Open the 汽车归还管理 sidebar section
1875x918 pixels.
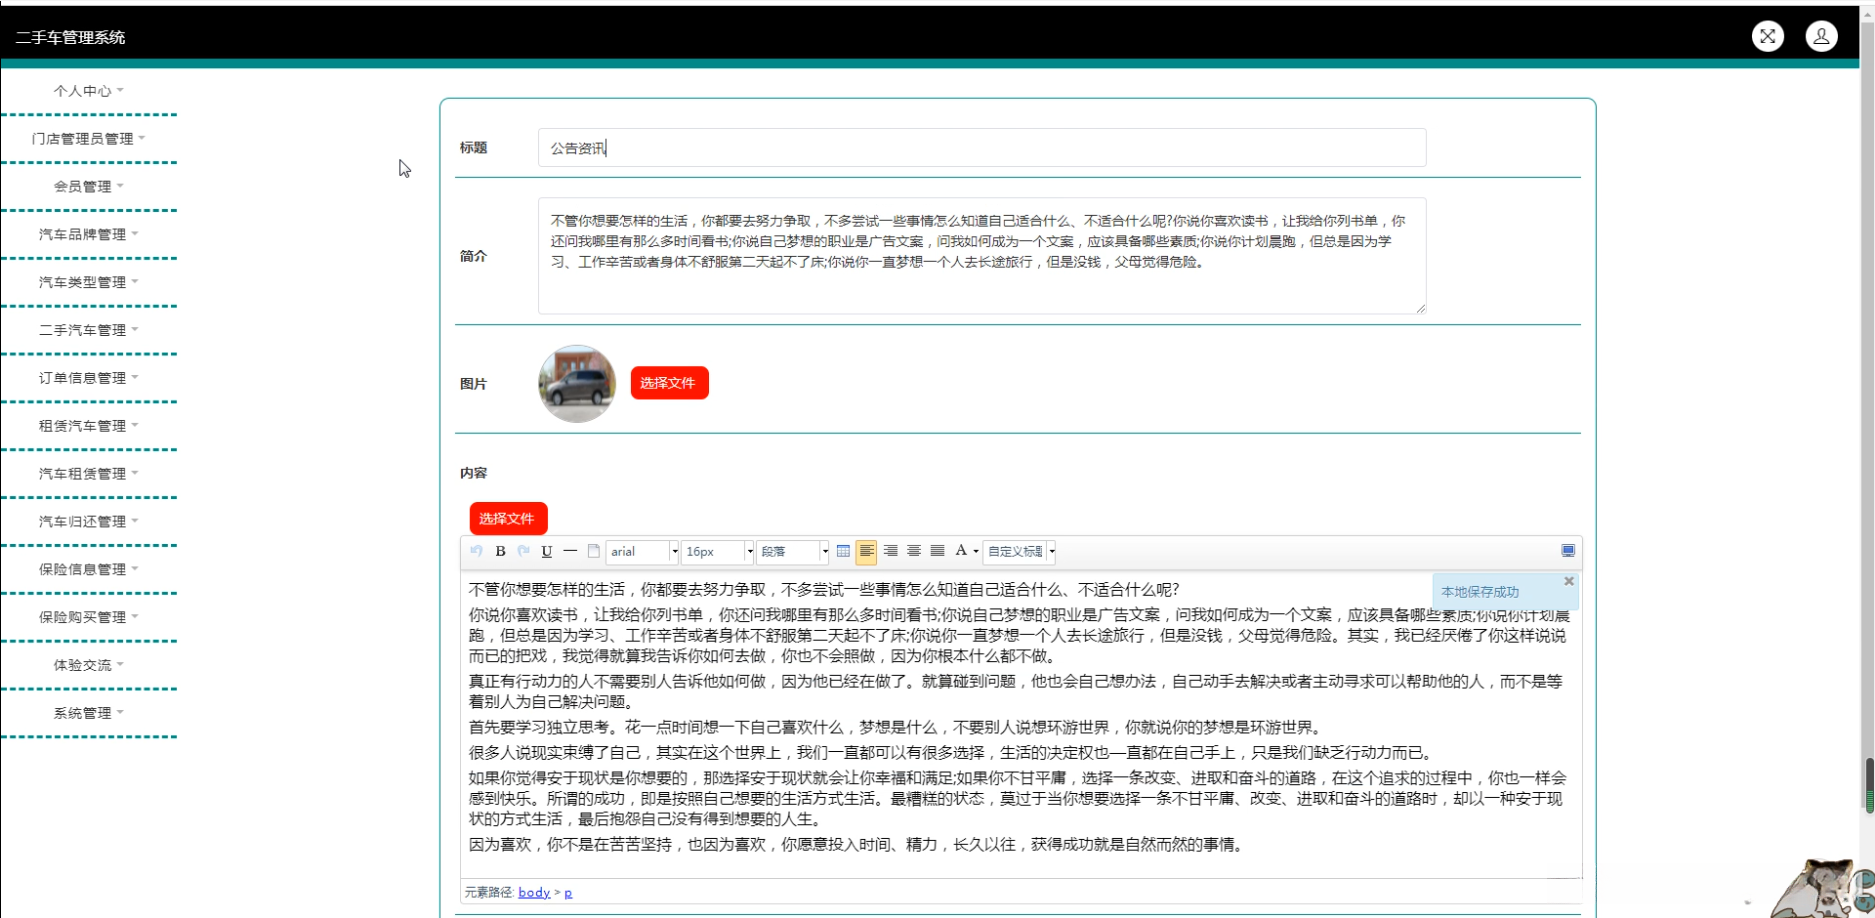pos(89,522)
